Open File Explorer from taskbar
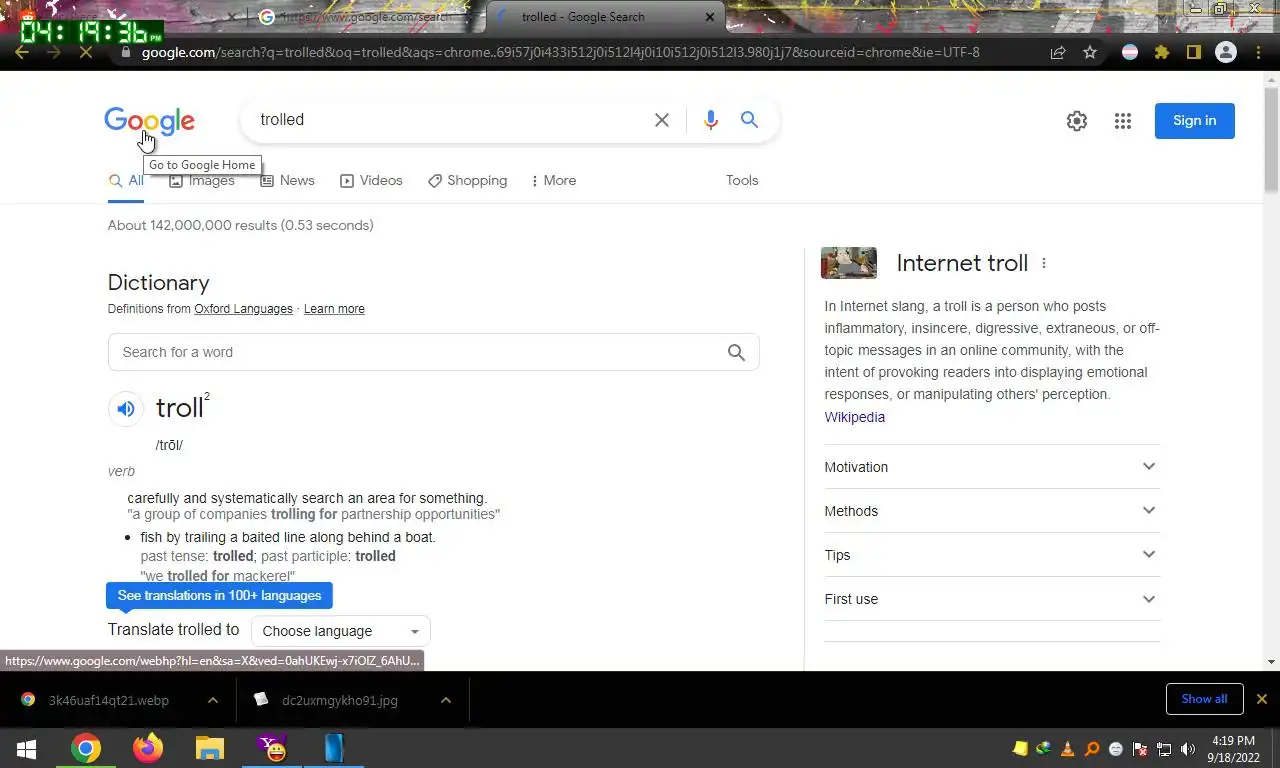Screen dimensions: 1280x768 coord(210,748)
